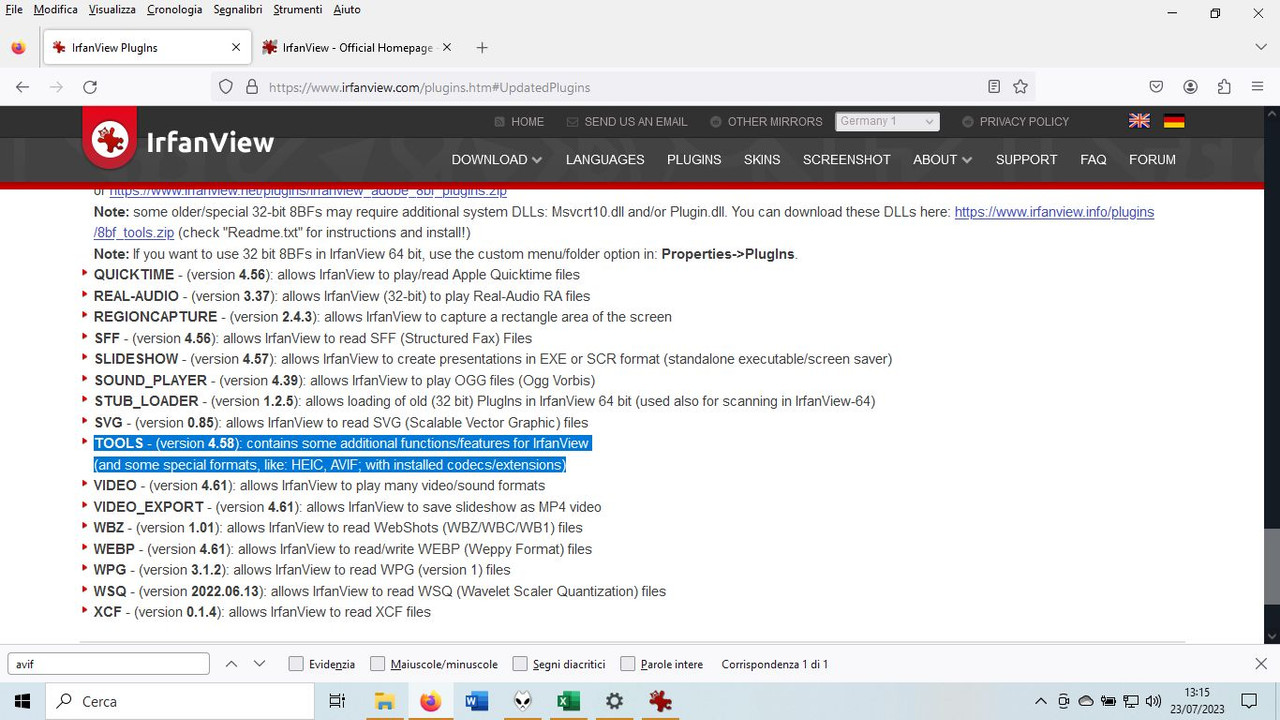Screen dimensions: 1280x720
Task: Go to PLUGINS page
Action: pos(694,159)
